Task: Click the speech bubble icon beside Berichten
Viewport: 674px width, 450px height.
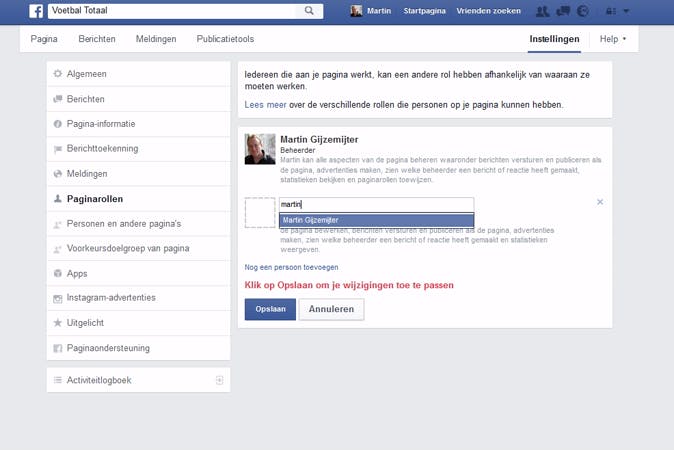Action: pyautogui.click(x=58, y=99)
